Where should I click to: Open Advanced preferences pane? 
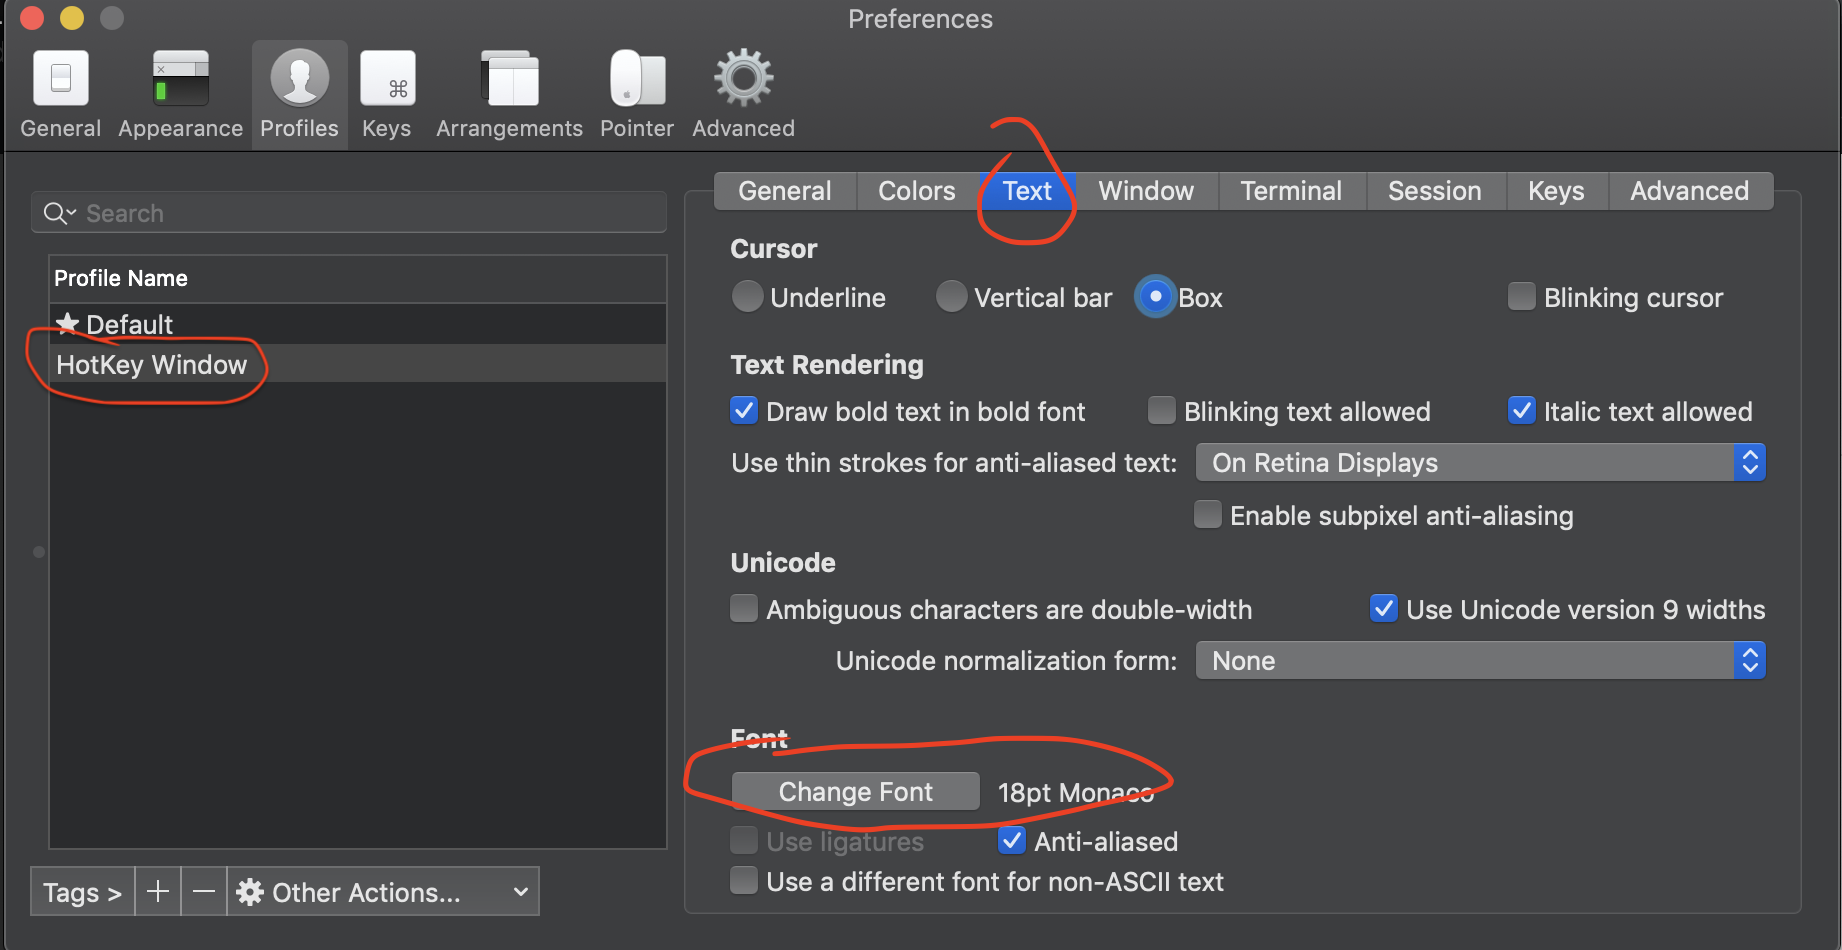[743, 94]
